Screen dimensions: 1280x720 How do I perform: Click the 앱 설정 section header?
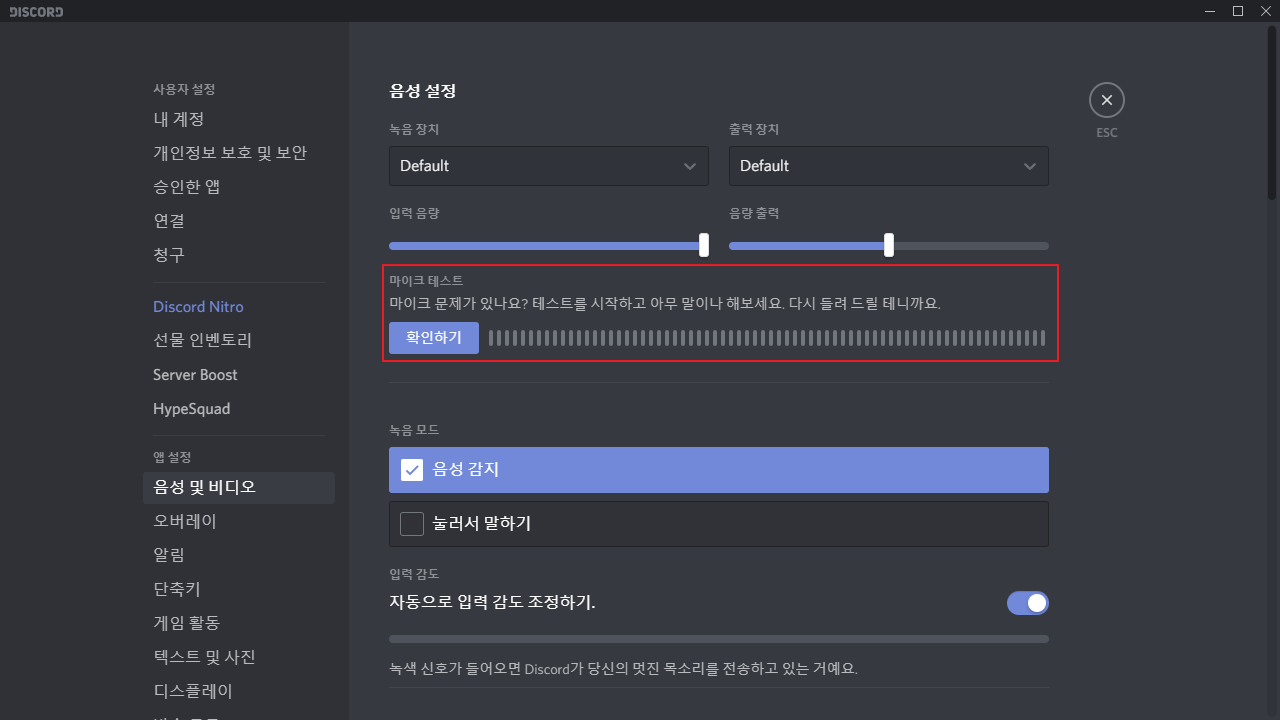coord(172,457)
